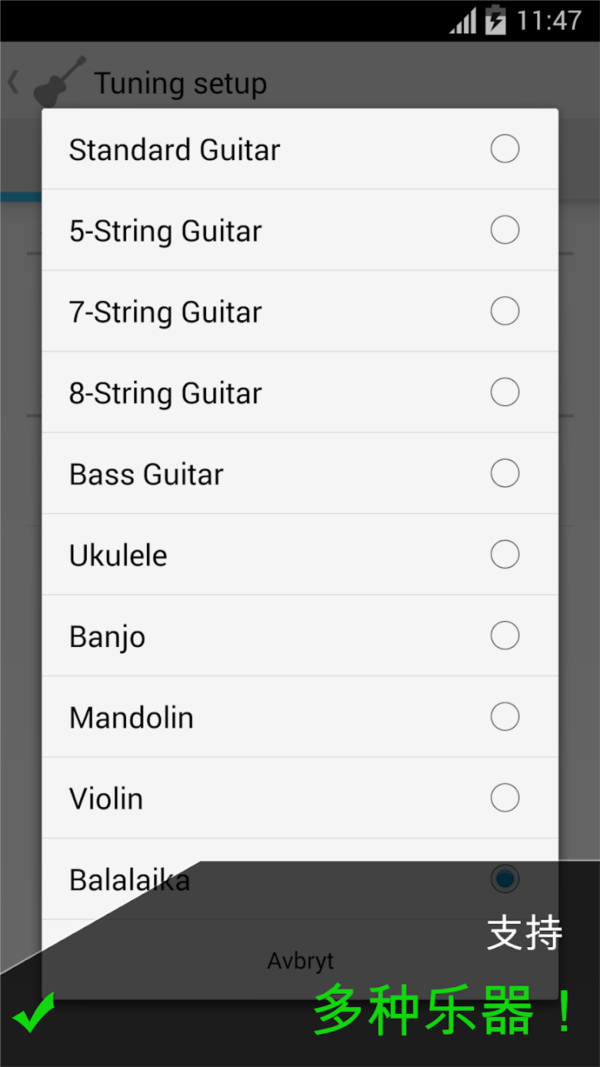Screen dimensions: 600x1067
Task: Tap the Ukulele list entry label
Action: (118, 556)
